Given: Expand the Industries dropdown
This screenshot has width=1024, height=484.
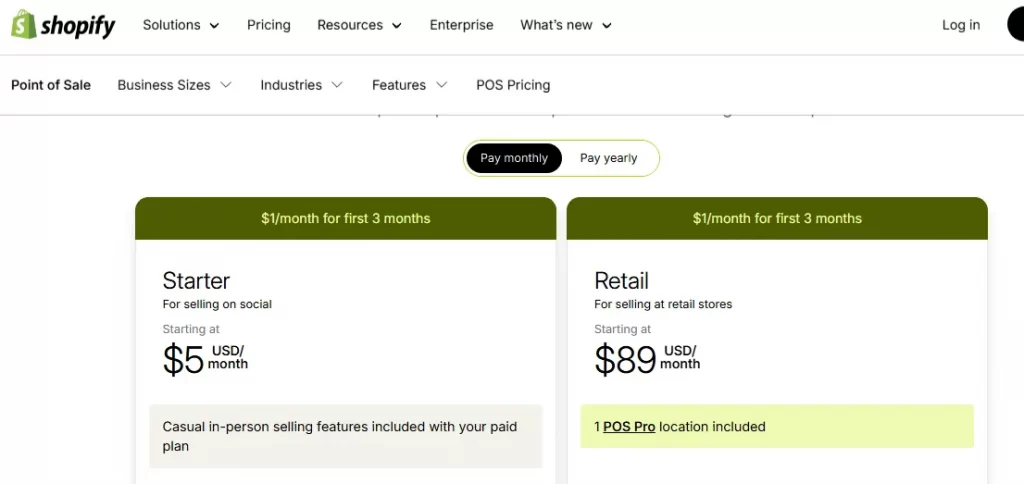Looking at the screenshot, I should click(301, 85).
